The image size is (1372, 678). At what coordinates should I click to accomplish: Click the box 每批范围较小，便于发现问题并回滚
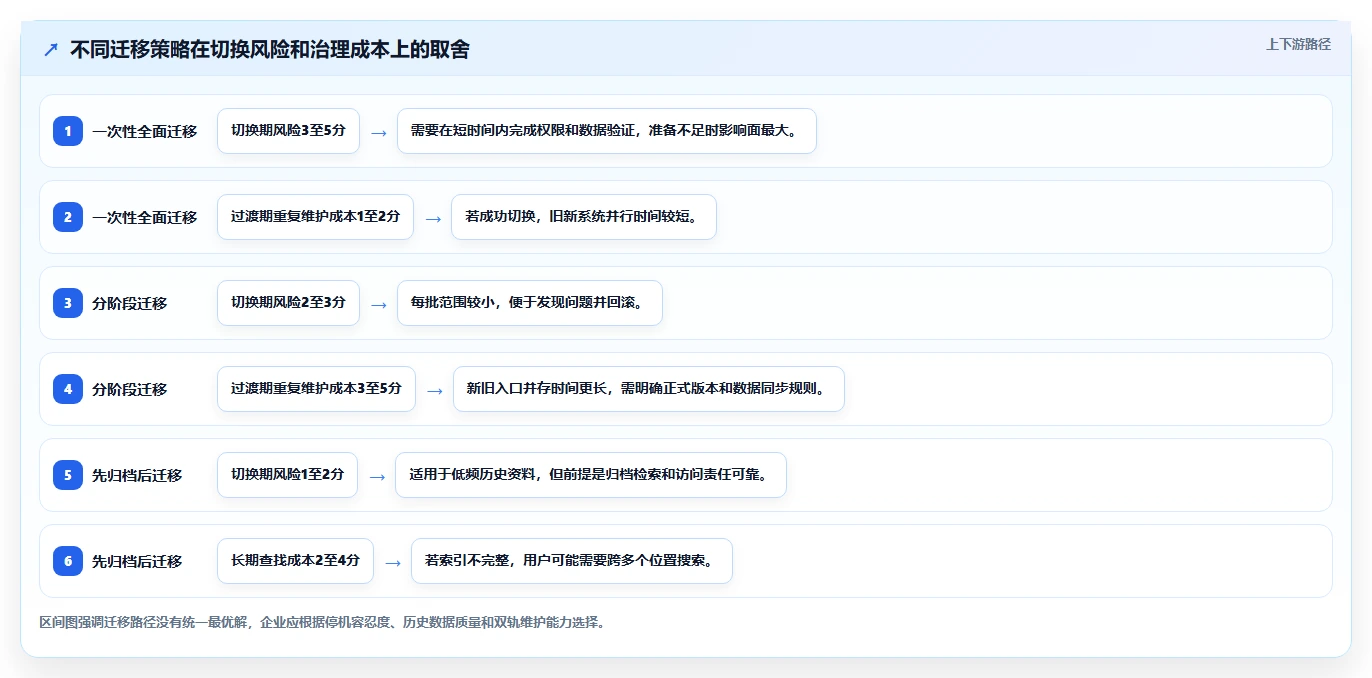(x=530, y=303)
